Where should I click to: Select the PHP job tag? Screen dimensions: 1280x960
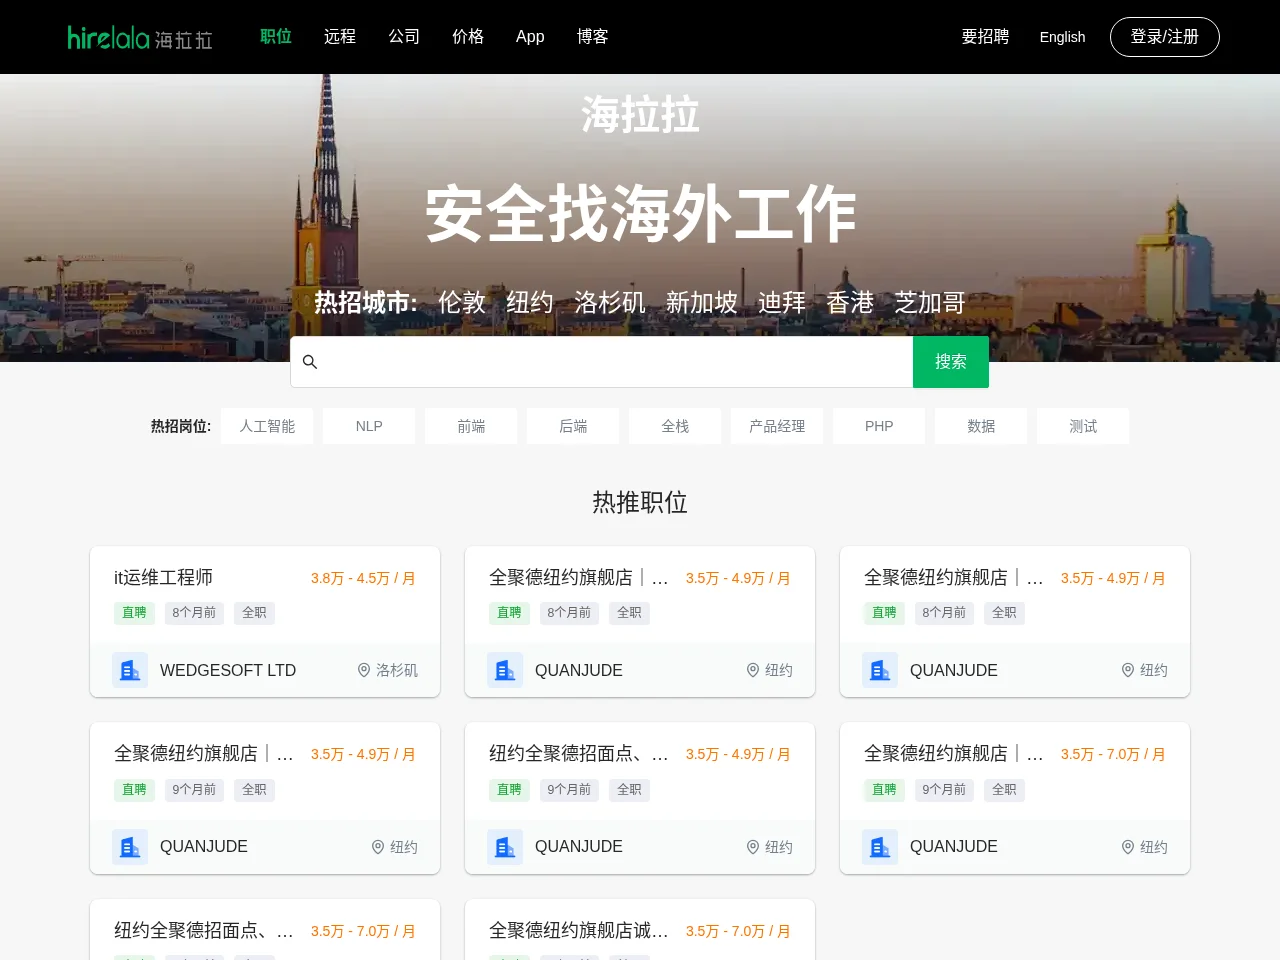click(879, 426)
